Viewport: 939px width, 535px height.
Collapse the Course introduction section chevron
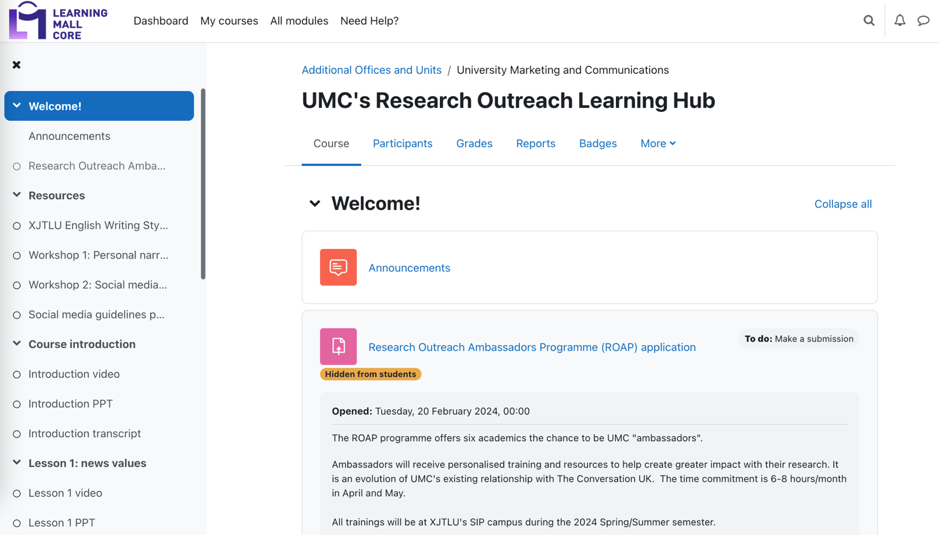click(x=17, y=343)
